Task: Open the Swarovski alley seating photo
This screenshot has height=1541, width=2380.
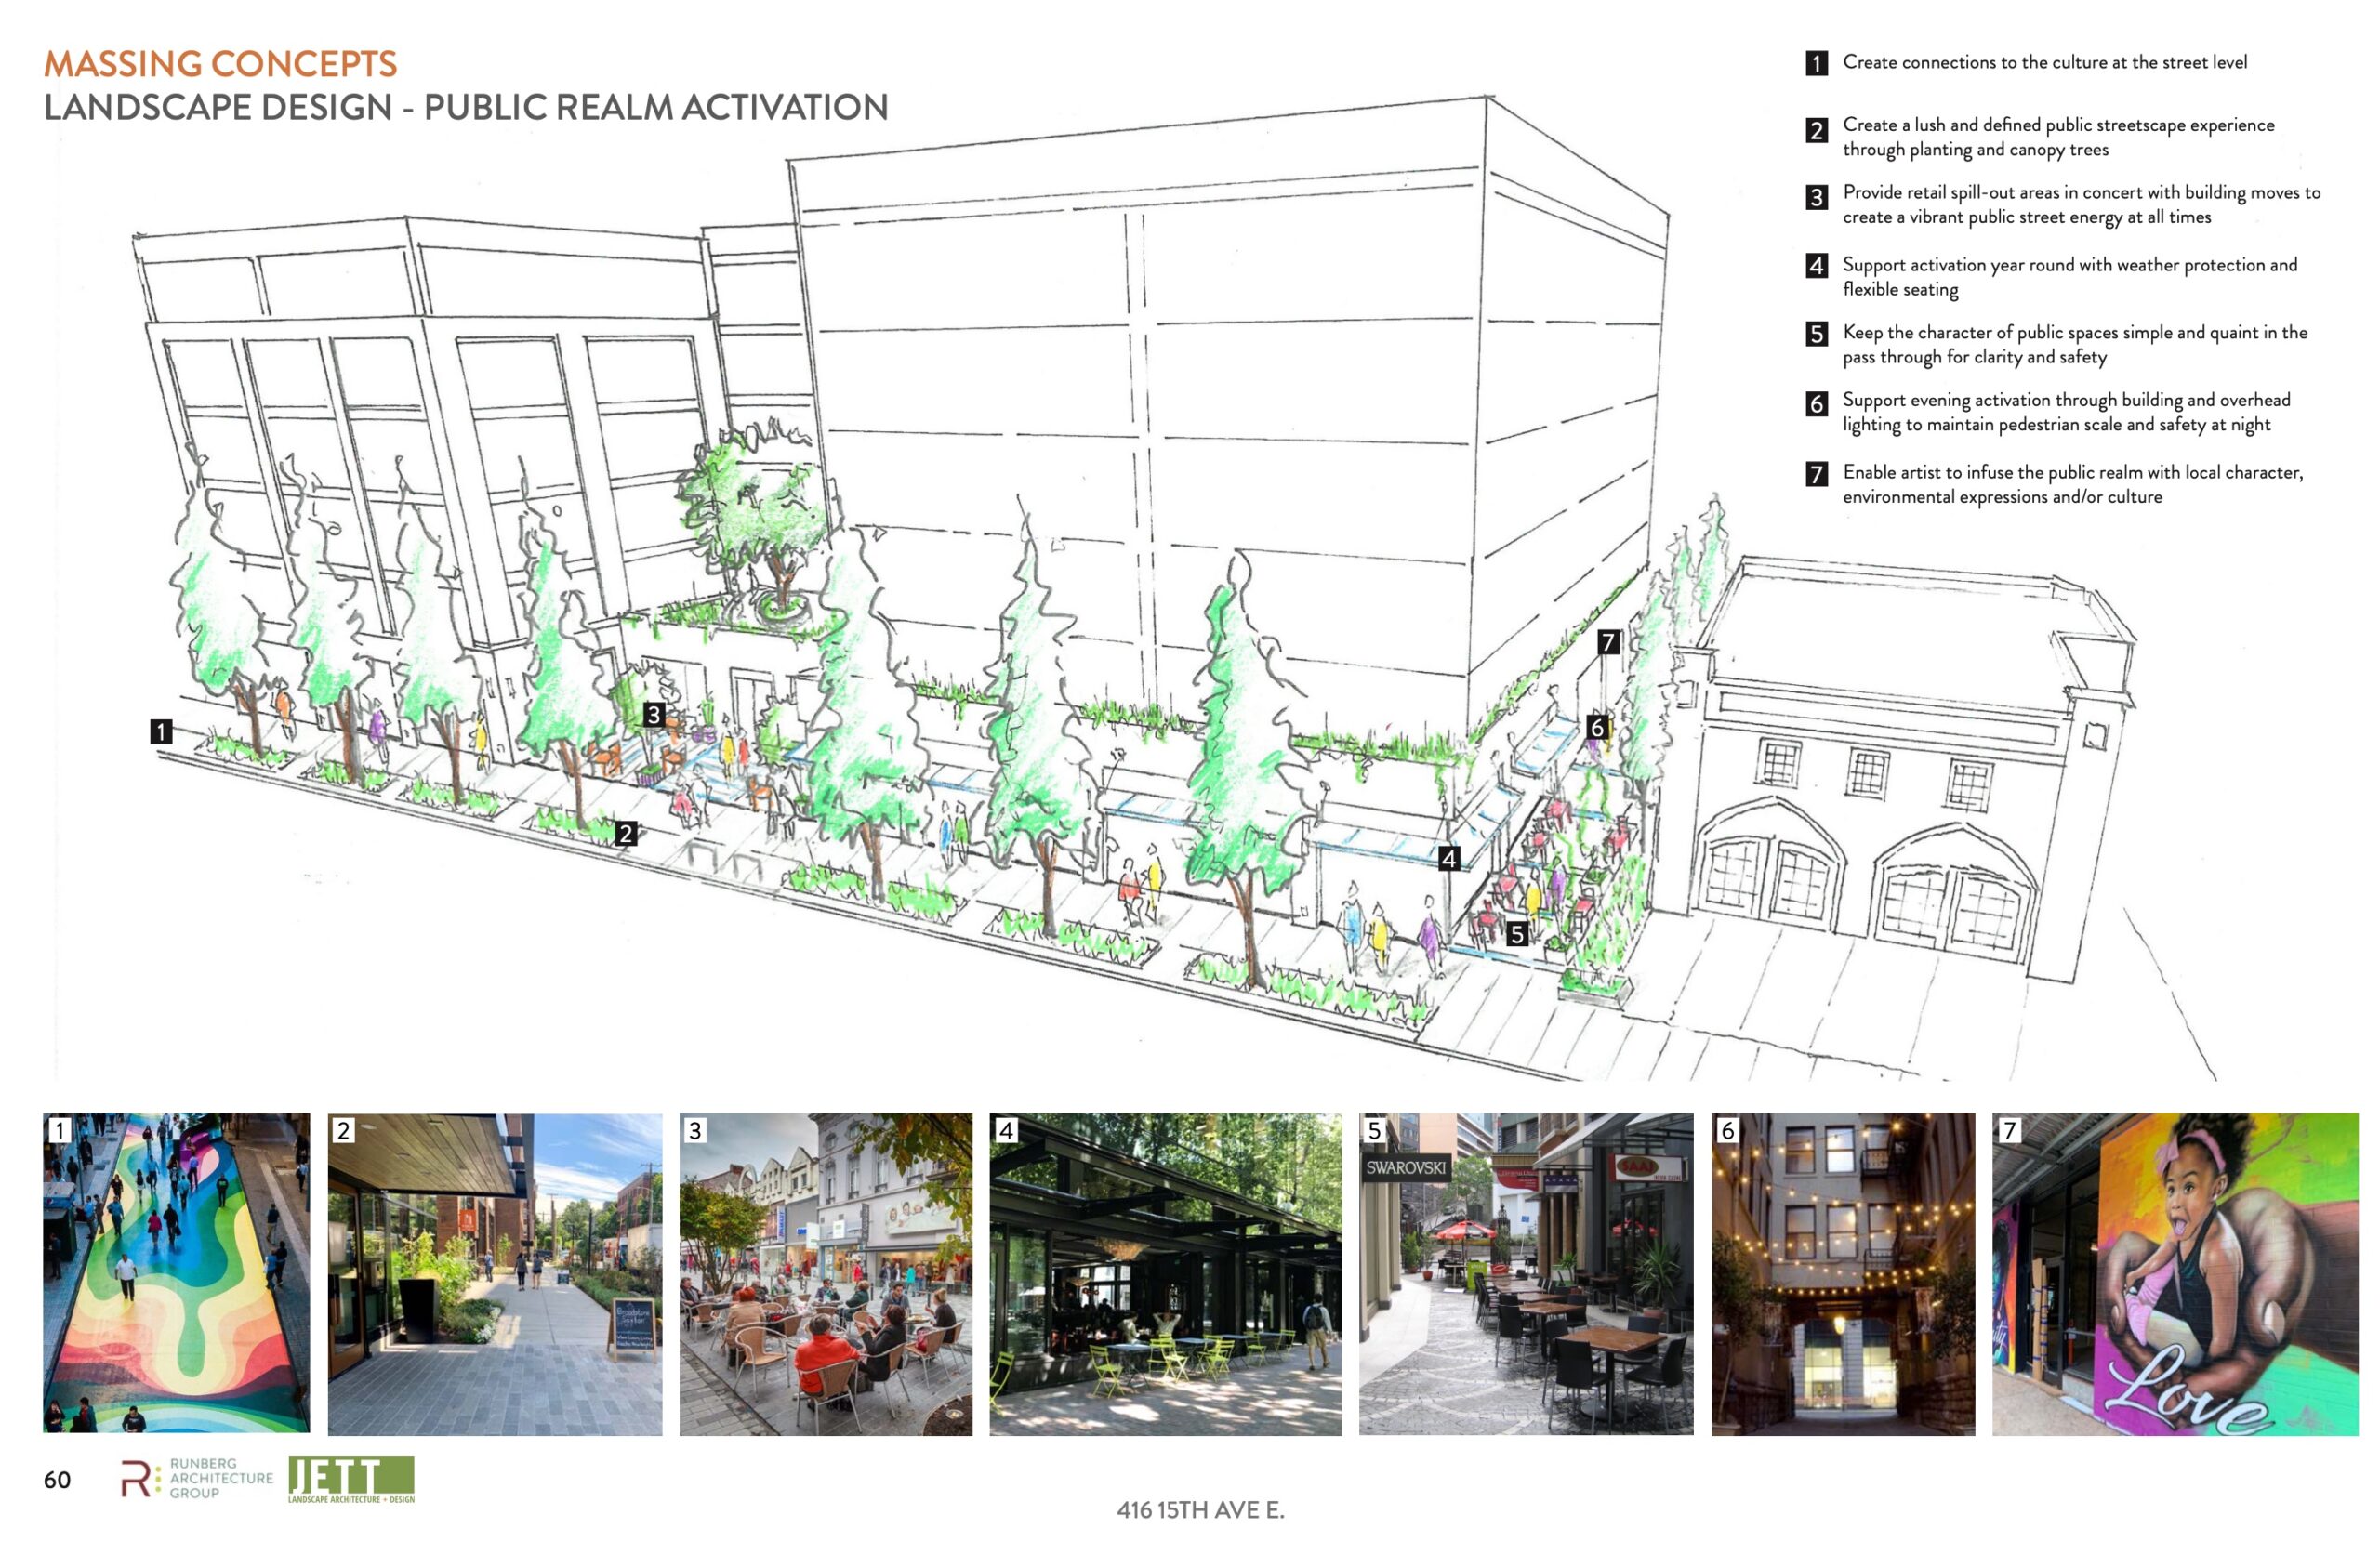Action: 1525,1273
